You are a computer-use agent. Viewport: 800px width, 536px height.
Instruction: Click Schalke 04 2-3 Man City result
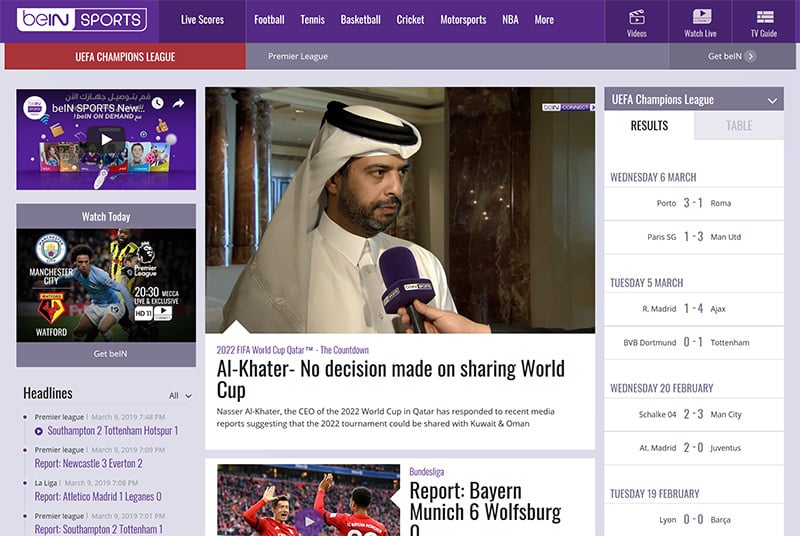(x=694, y=414)
